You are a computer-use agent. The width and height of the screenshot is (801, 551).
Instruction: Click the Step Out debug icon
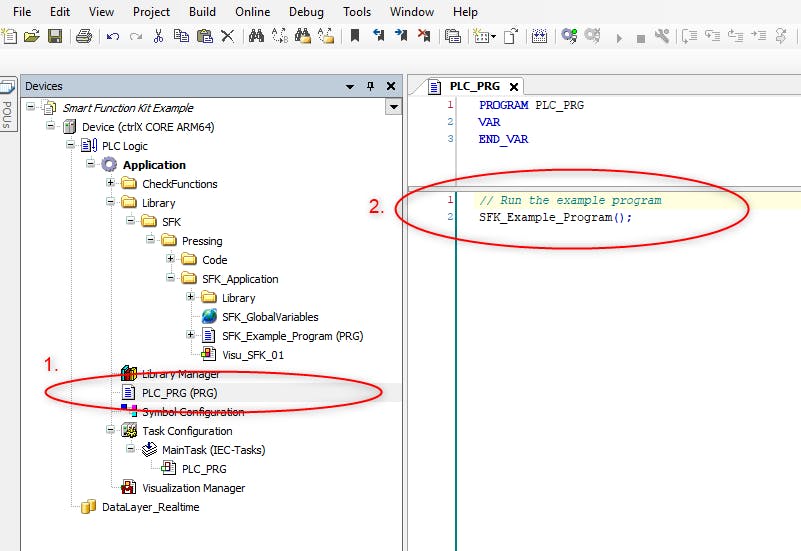pos(736,36)
